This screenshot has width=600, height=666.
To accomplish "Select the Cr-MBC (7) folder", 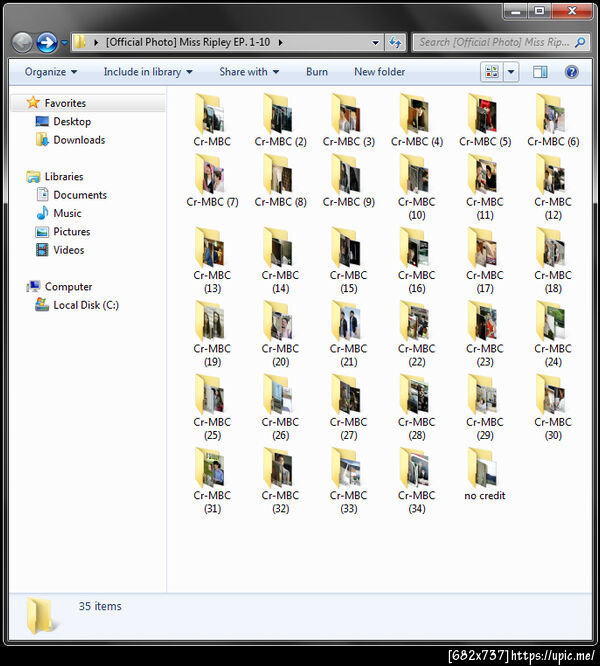I will (212, 181).
